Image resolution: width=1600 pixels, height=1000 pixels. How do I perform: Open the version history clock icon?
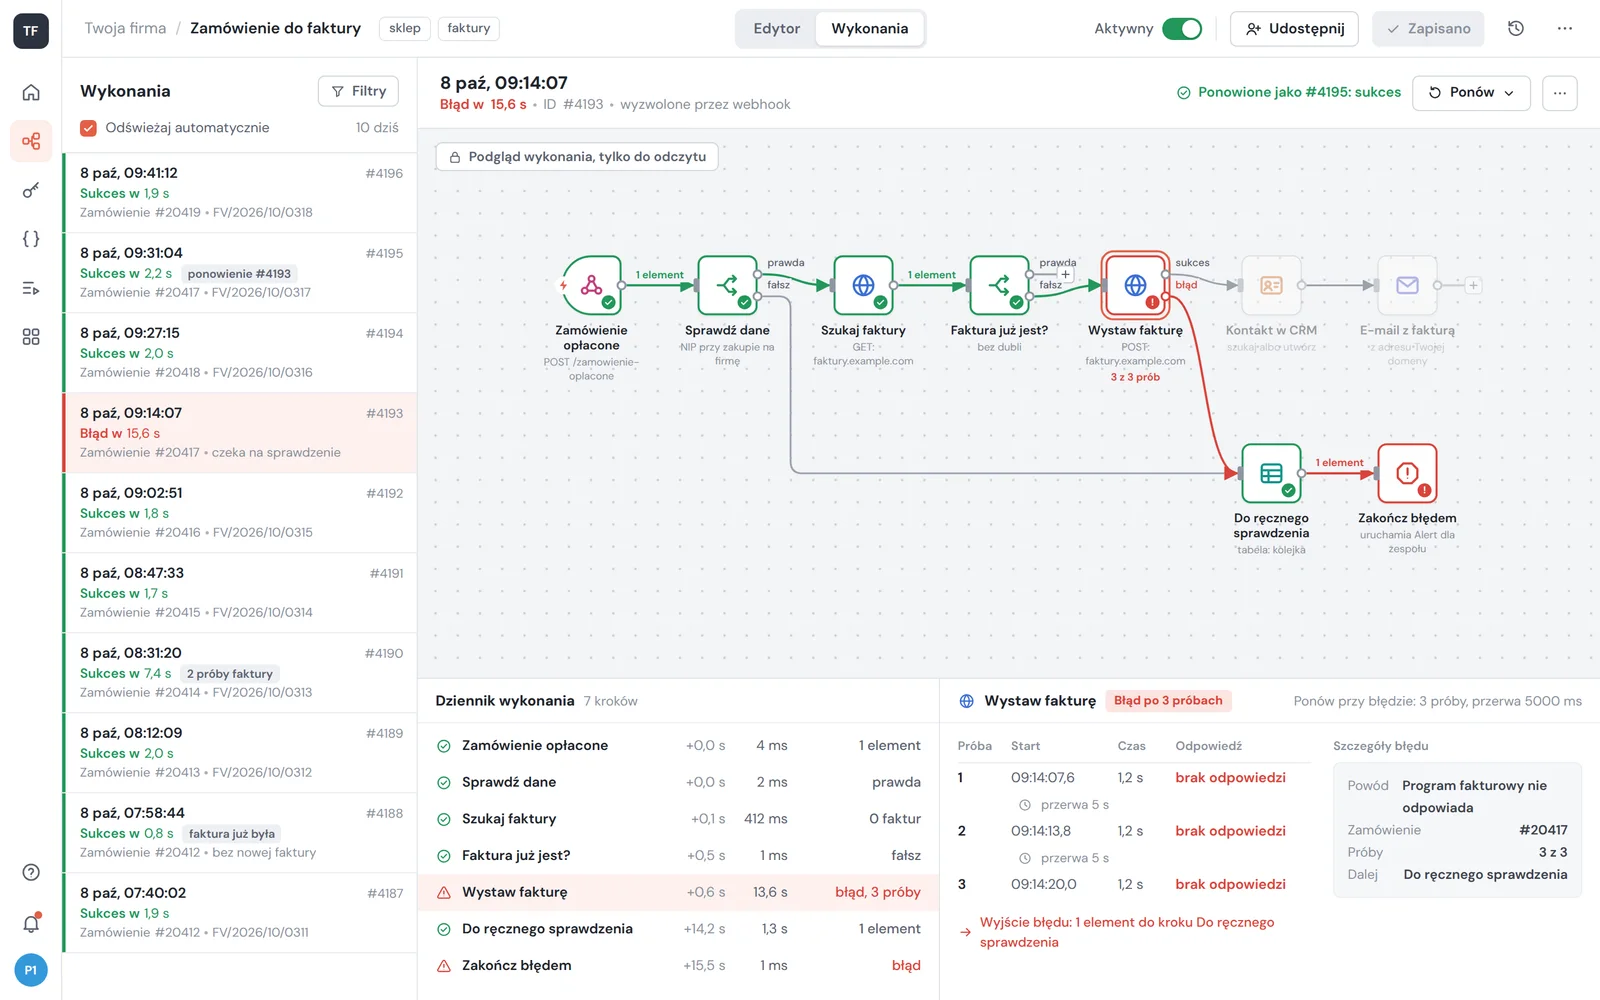pyautogui.click(x=1516, y=29)
